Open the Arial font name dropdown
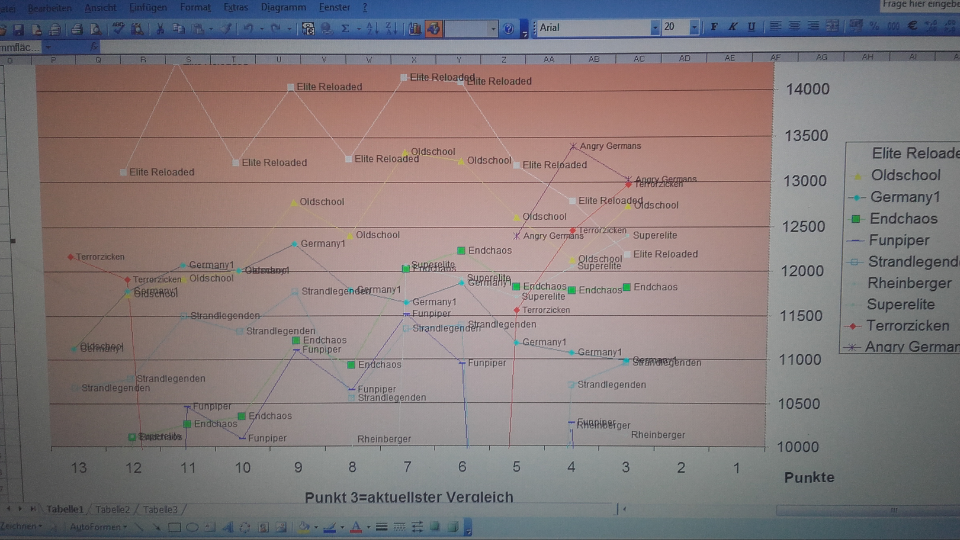This screenshot has width=960, height=540. (655, 28)
